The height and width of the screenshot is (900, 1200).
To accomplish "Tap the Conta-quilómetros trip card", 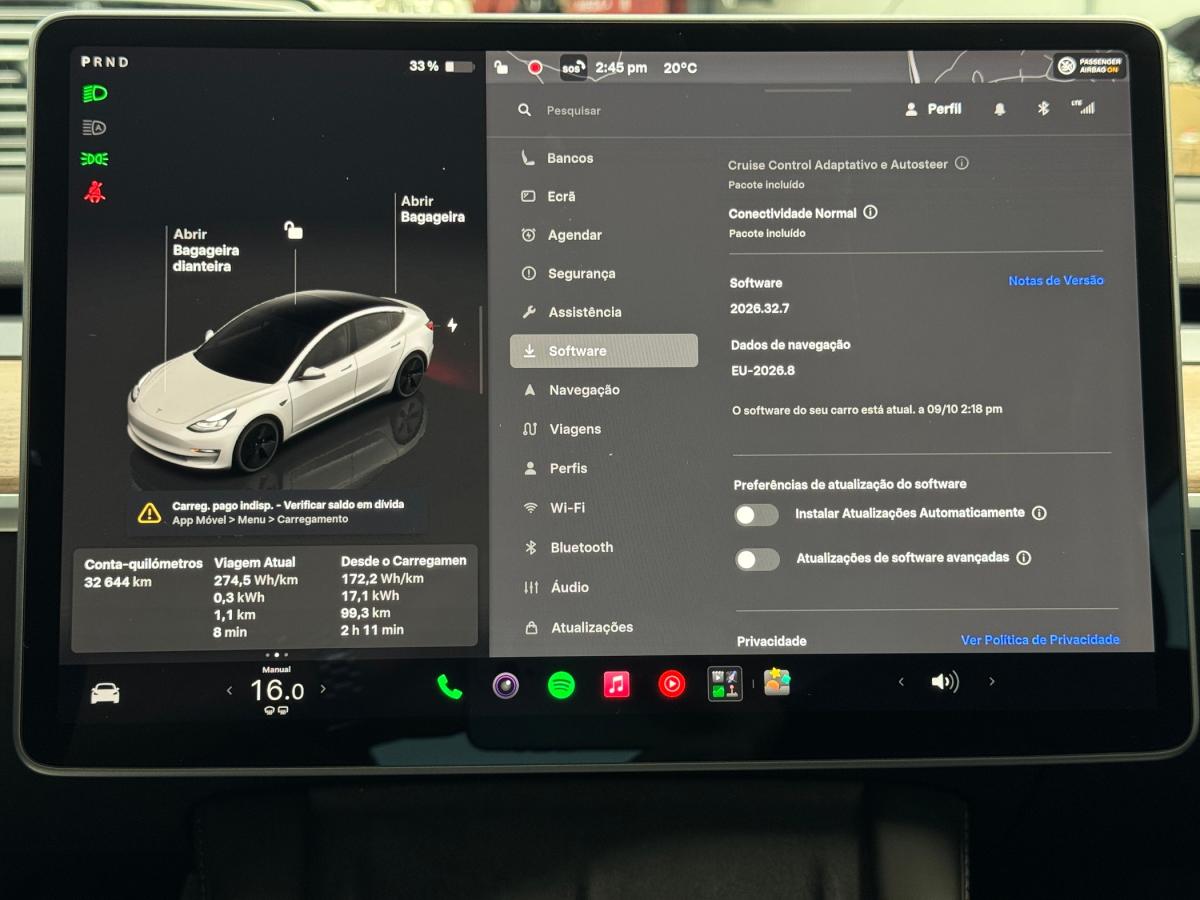I will coord(274,598).
